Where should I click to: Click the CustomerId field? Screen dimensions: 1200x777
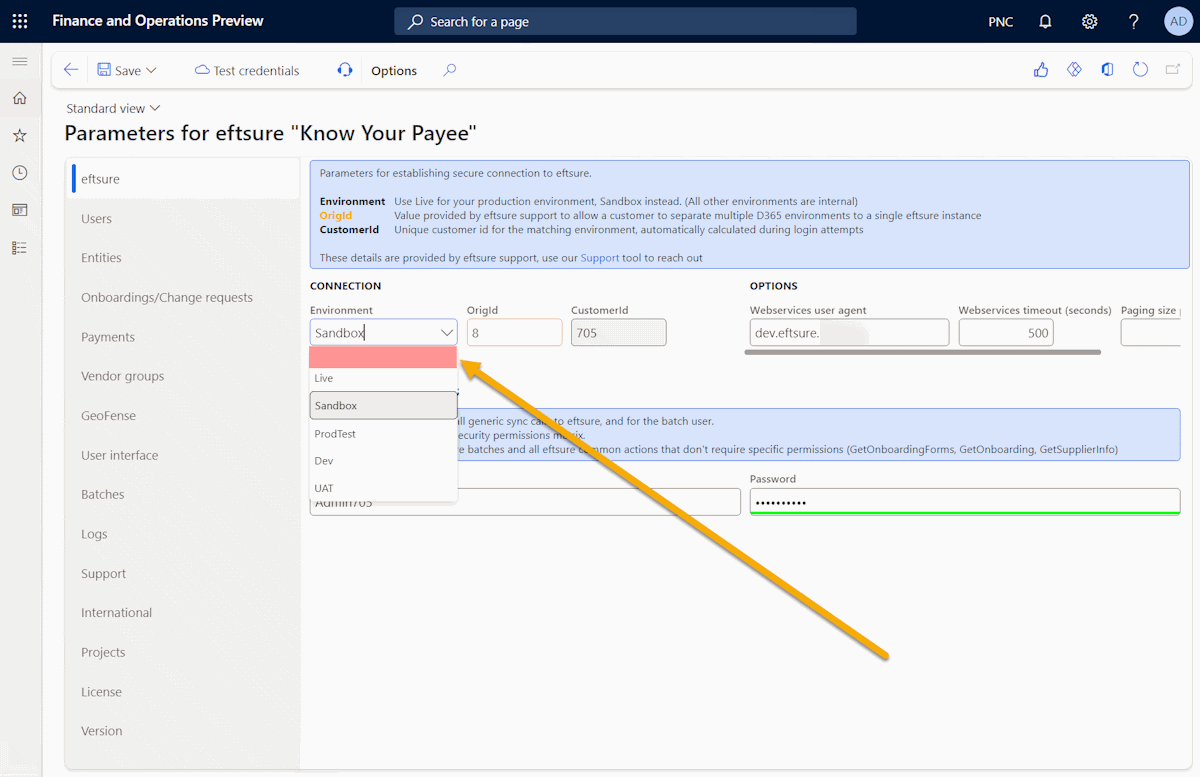pos(619,332)
